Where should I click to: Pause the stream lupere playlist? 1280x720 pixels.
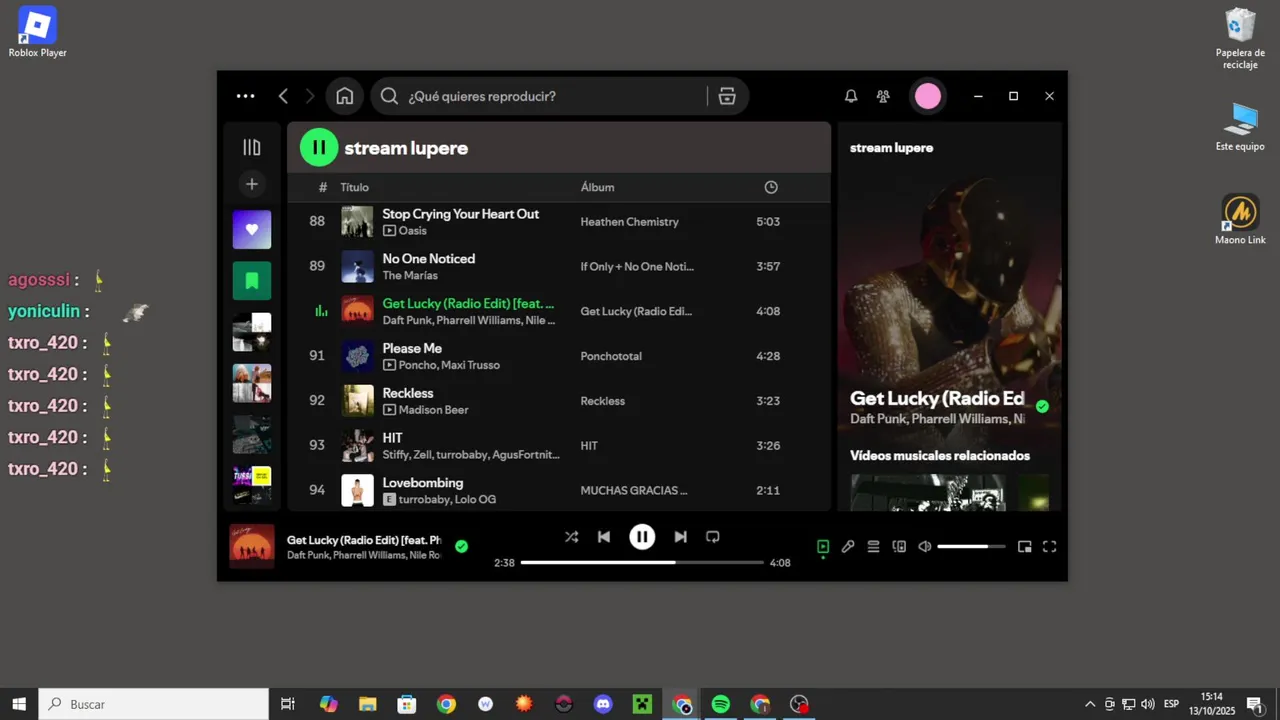click(319, 148)
